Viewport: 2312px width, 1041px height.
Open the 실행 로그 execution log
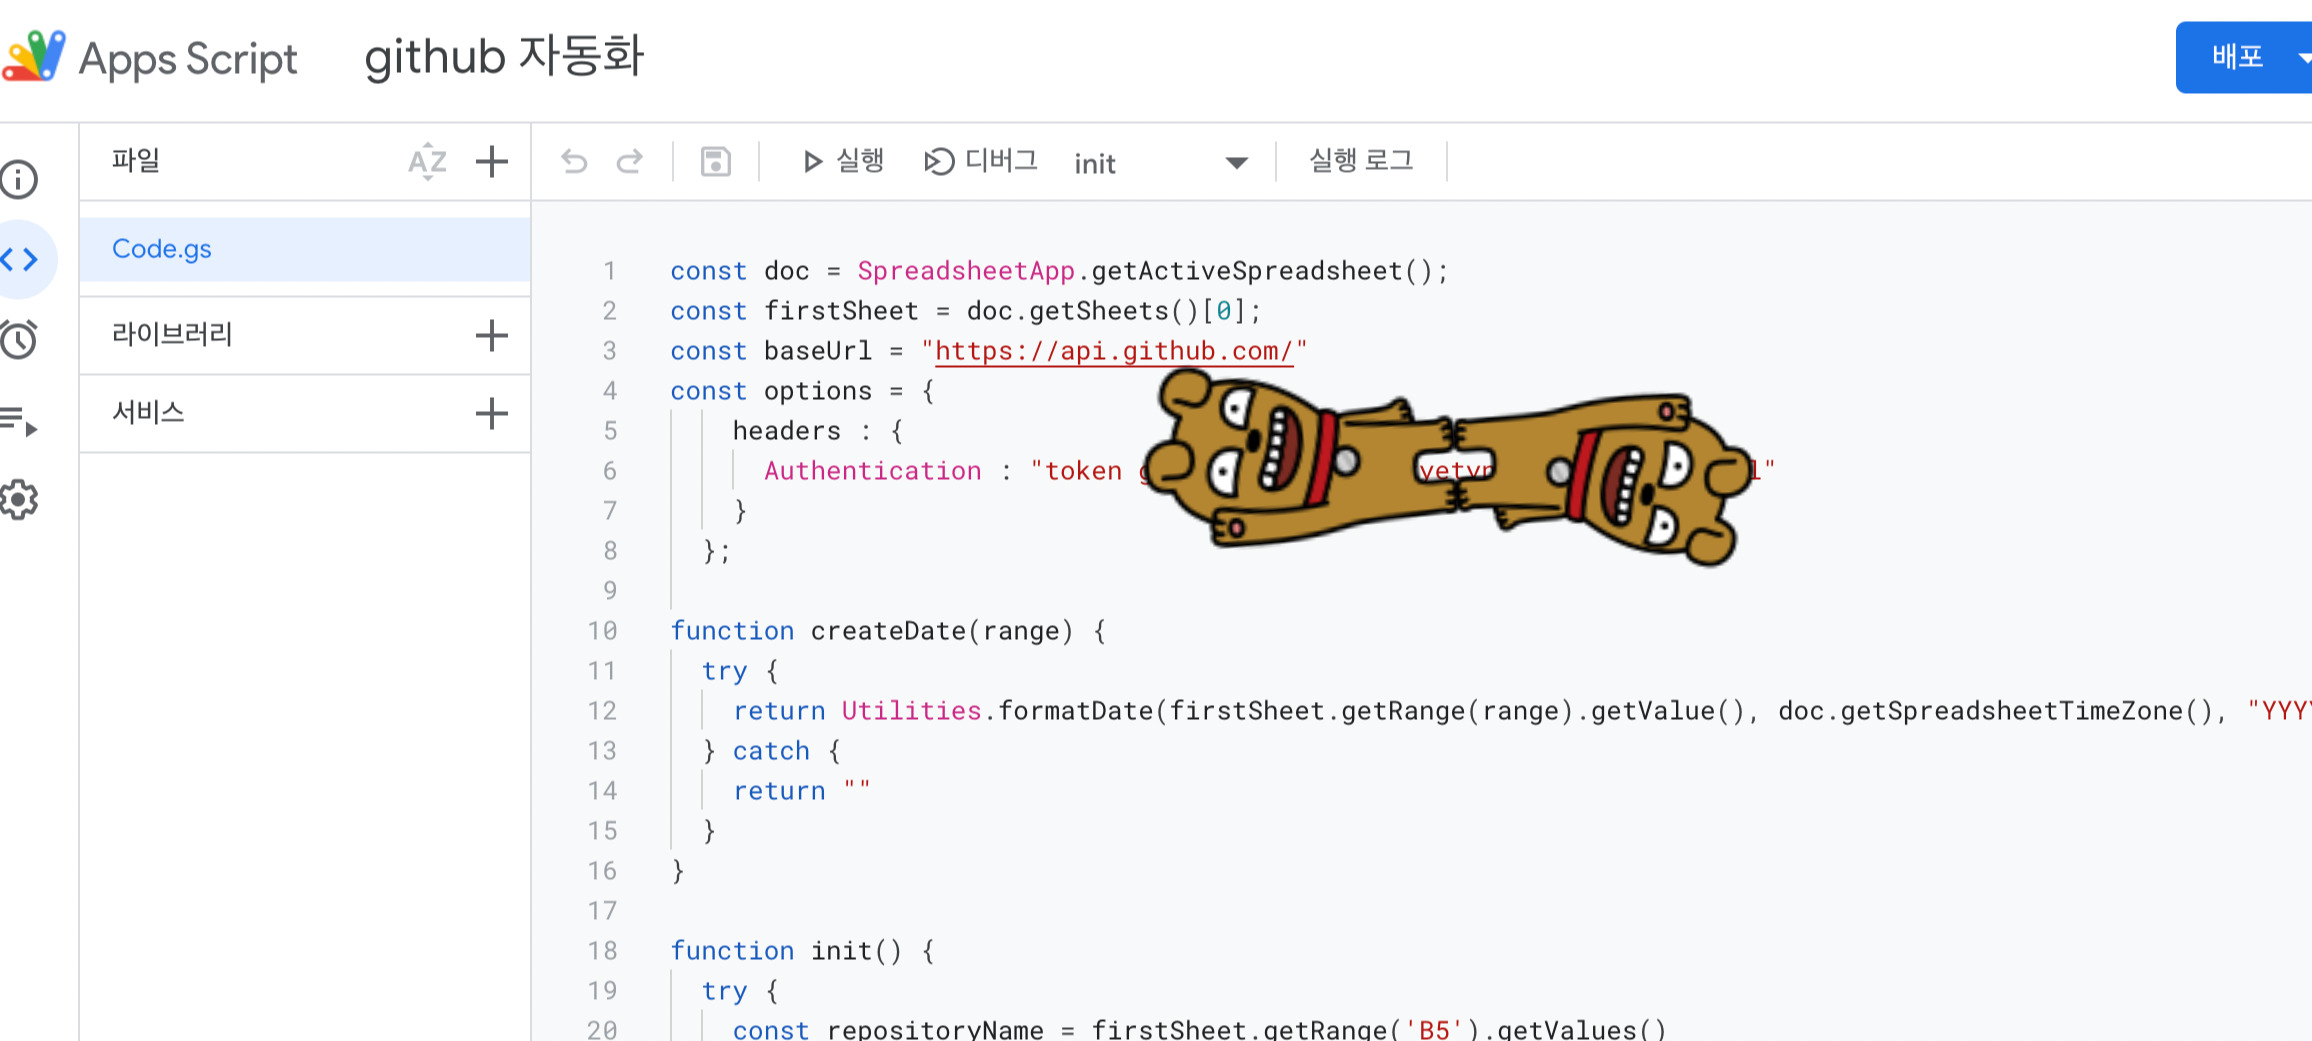coord(1361,161)
